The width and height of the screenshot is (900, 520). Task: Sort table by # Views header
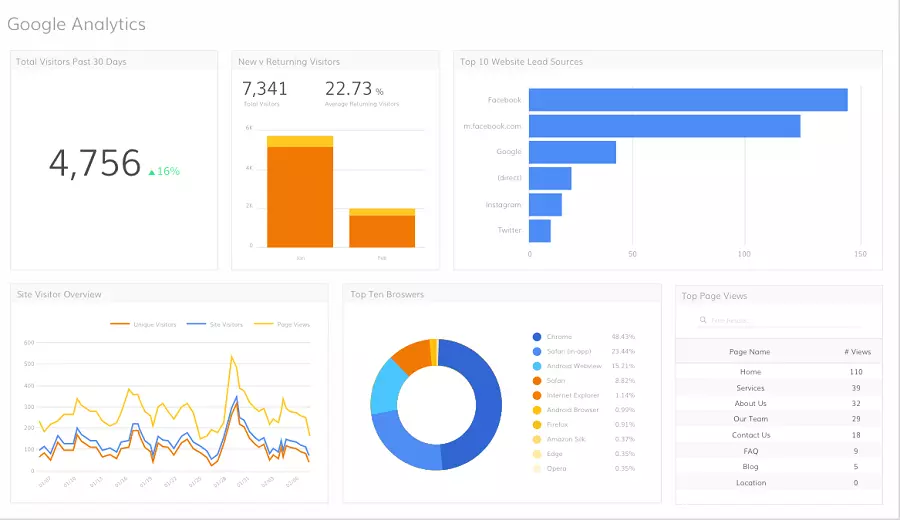coord(858,352)
